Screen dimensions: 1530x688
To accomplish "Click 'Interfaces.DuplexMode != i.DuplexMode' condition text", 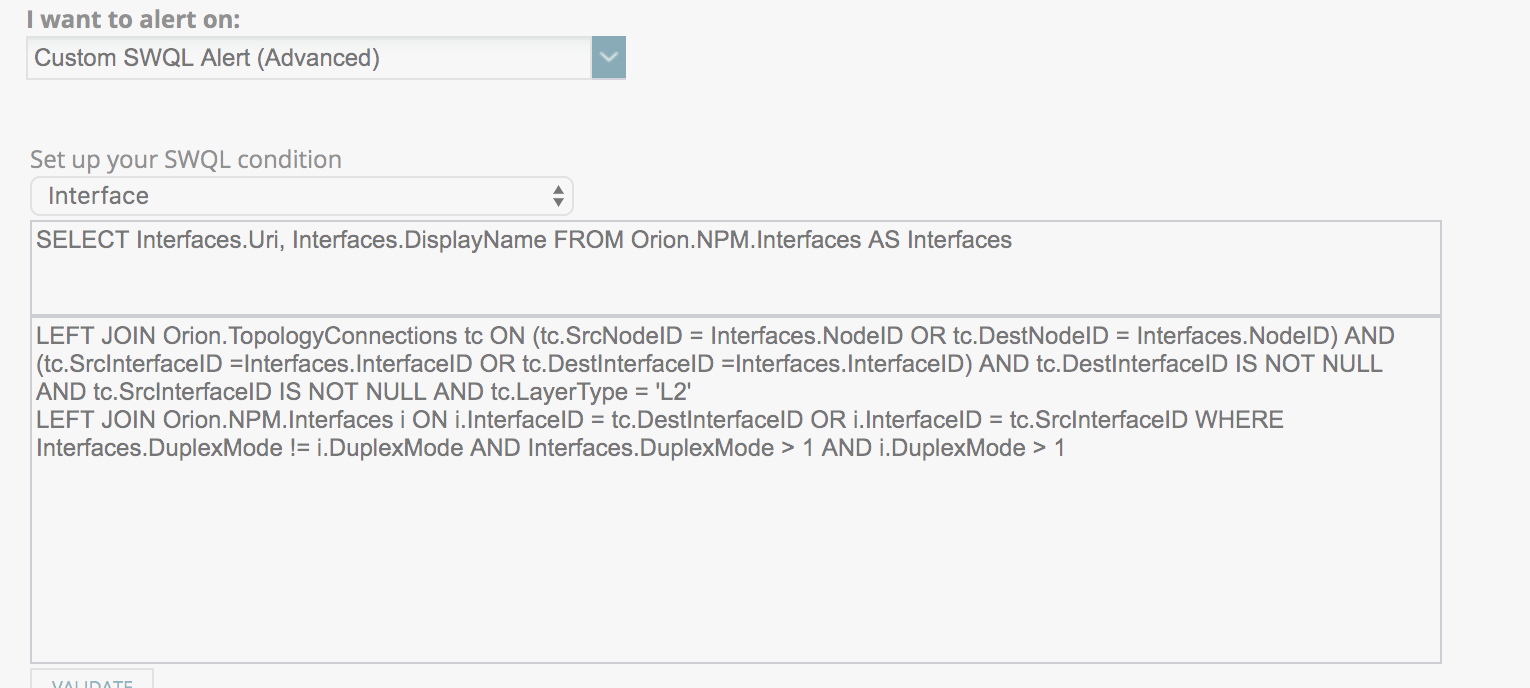I will [x=249, y=449].
